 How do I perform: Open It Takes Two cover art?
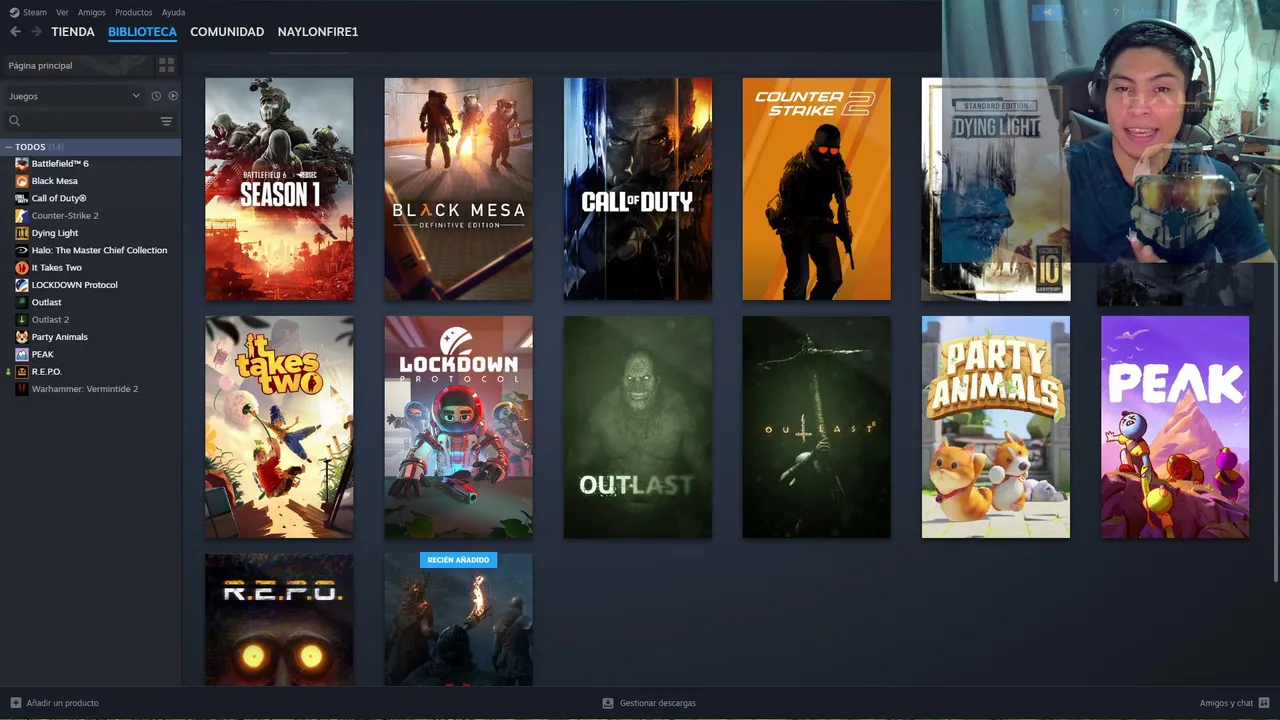(x=279, y=427)
